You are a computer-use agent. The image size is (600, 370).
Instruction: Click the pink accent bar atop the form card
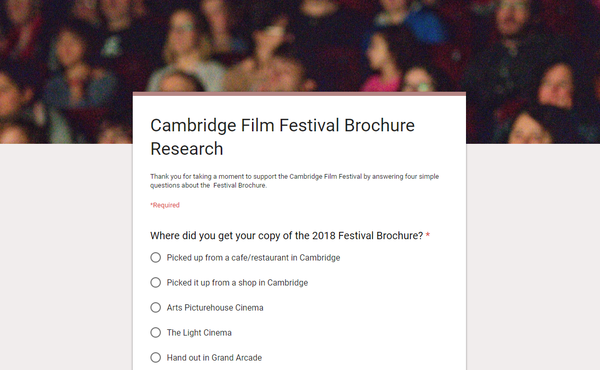click(x=299, y=94)
